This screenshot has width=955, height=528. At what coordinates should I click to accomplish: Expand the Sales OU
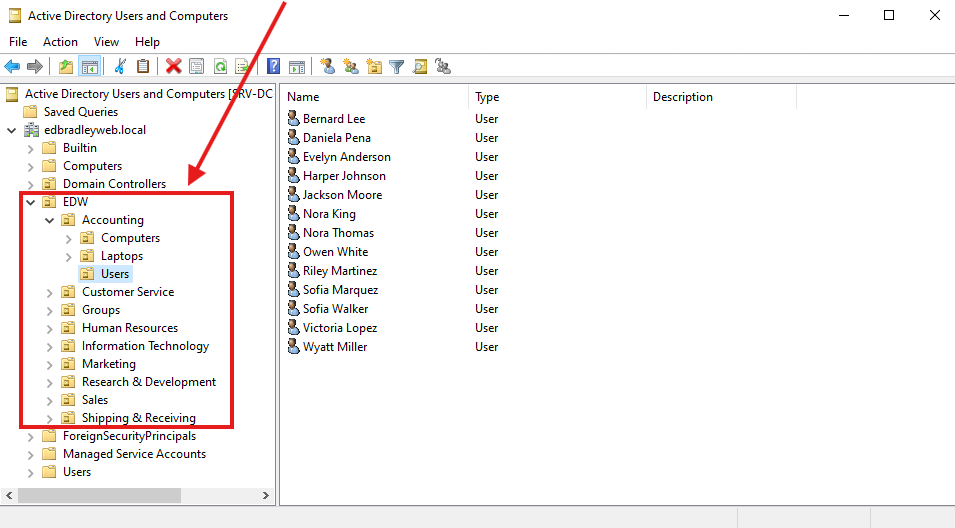[x=49, y=401]
